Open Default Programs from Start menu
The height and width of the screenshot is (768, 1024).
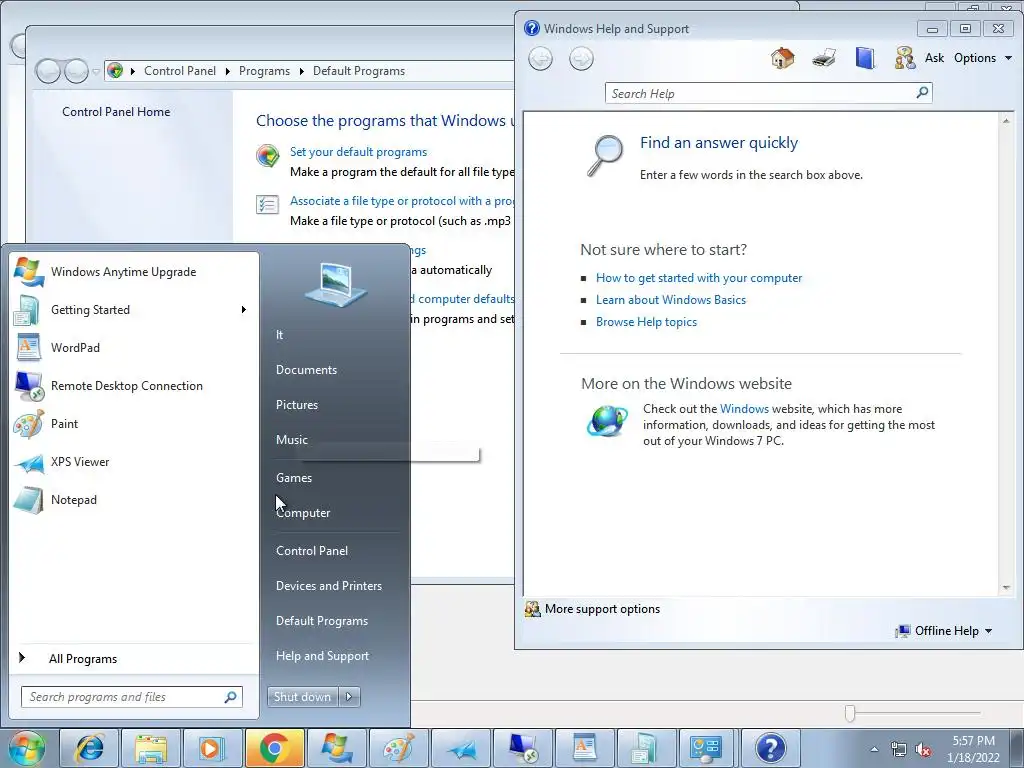coord(321,620)
